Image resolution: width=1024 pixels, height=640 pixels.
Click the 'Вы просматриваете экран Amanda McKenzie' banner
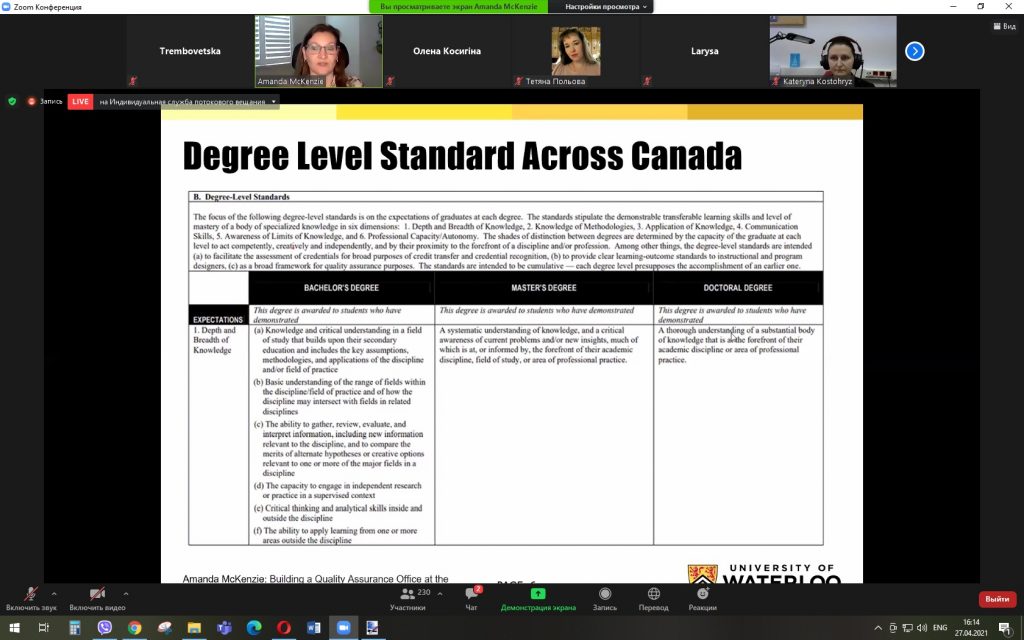tap(459, 7)
